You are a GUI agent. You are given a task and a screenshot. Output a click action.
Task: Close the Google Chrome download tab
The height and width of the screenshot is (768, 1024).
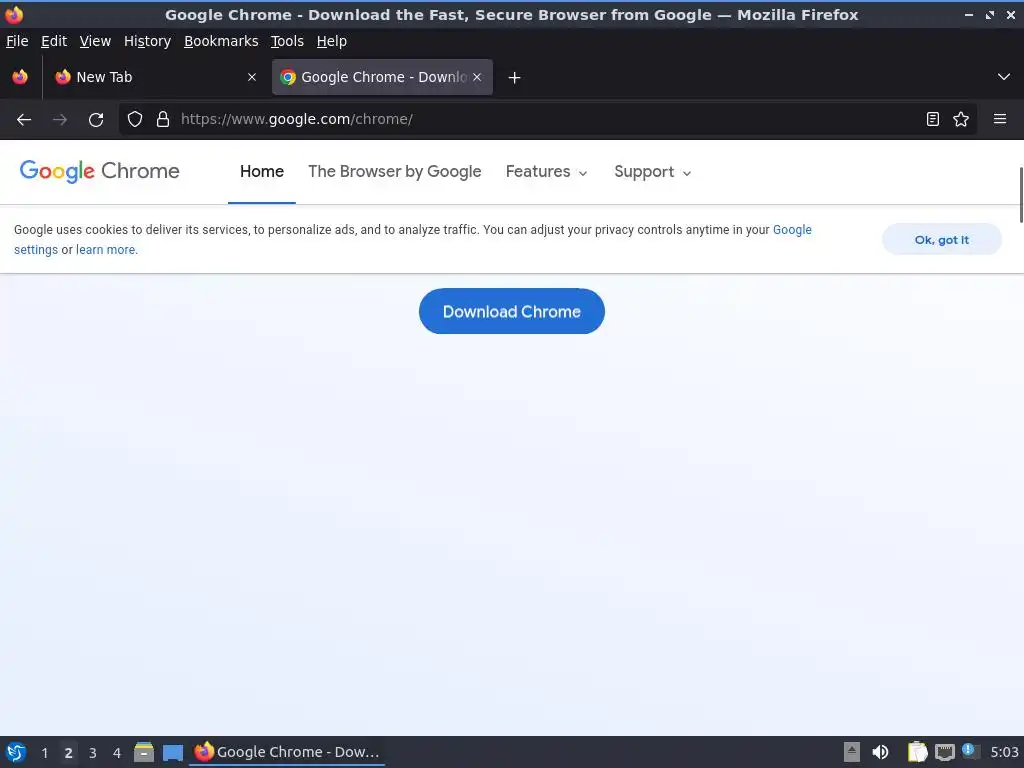click(477, 77)
